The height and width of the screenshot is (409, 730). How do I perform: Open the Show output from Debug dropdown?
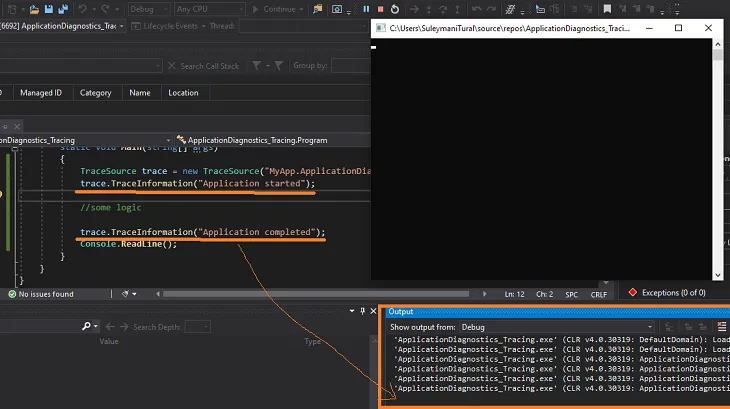coord(557,327)
